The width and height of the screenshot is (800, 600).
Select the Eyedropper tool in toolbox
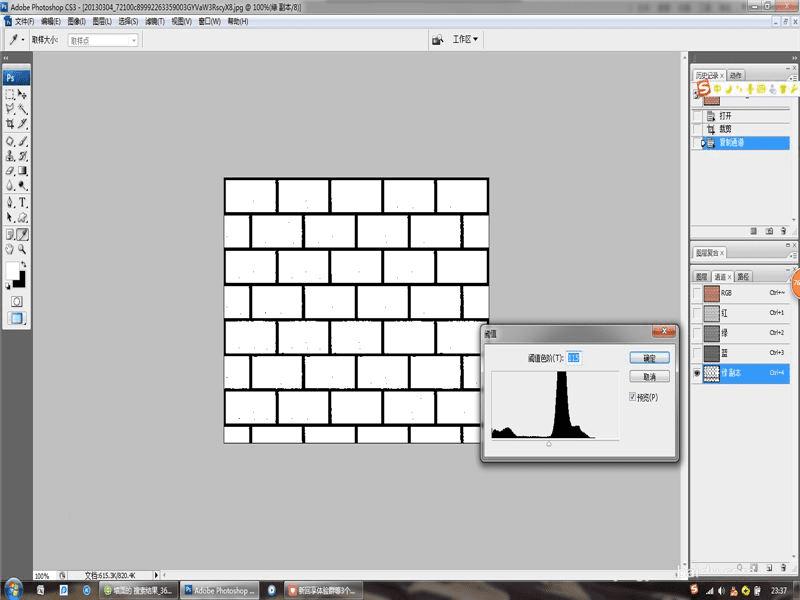(22, 235)
